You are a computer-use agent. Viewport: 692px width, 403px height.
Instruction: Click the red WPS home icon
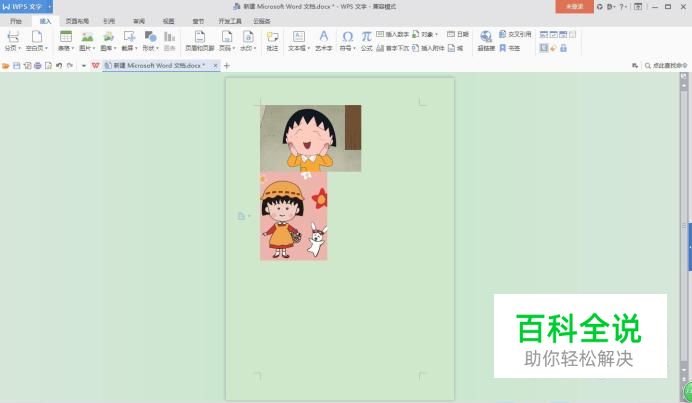95,66
